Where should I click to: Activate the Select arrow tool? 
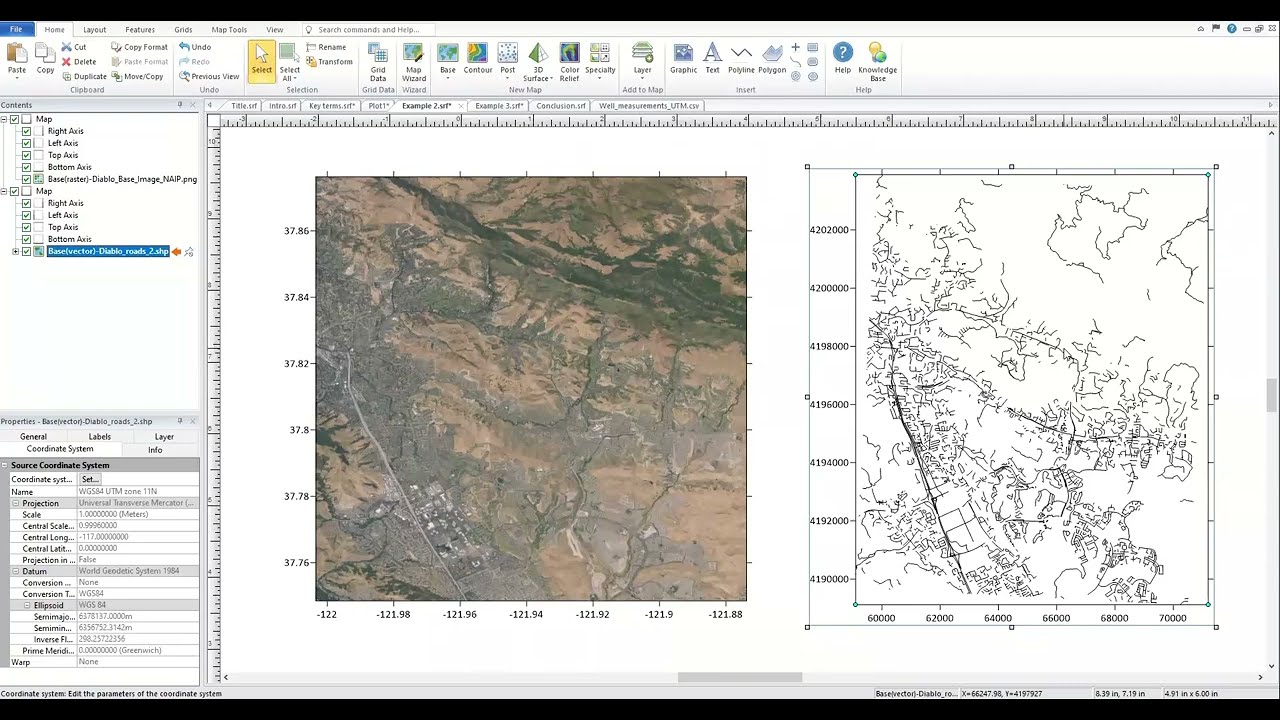(x=261, y=59)
